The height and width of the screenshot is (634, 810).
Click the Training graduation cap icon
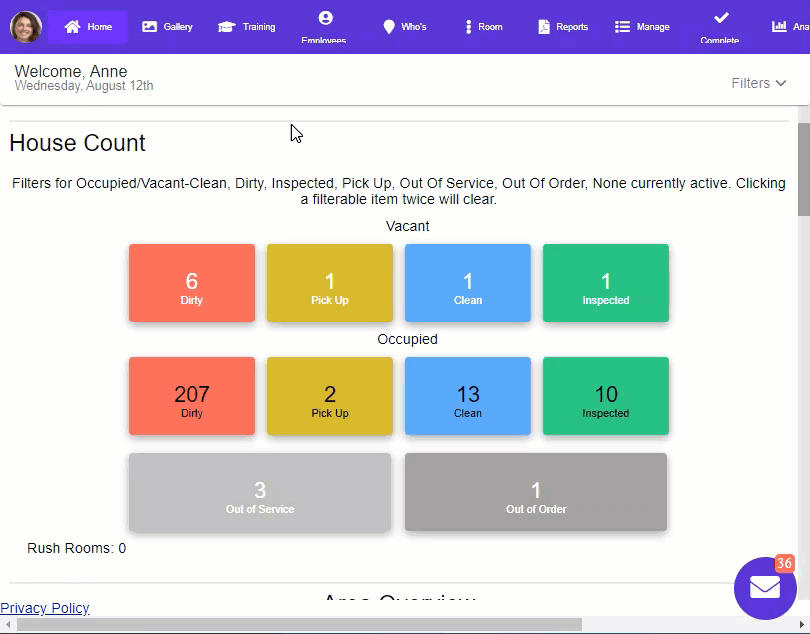(x=227, y=27)
